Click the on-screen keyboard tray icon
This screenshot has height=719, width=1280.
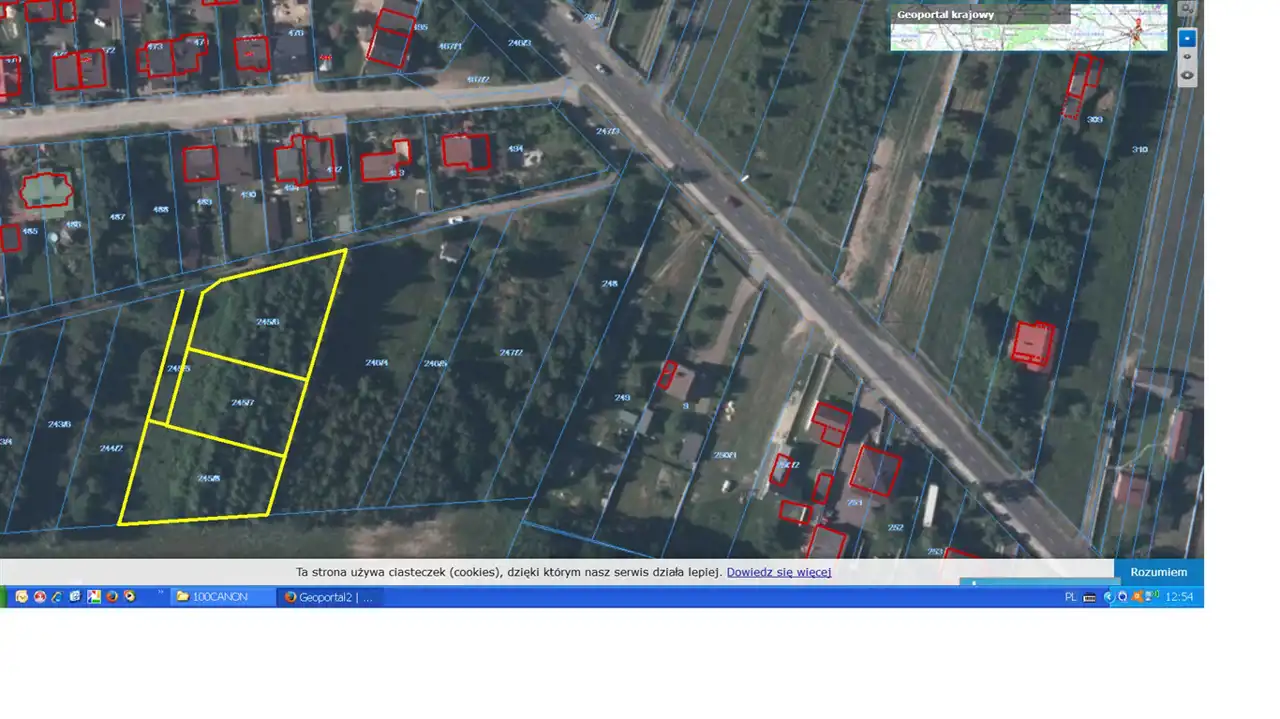click(x=1090, y=597)
